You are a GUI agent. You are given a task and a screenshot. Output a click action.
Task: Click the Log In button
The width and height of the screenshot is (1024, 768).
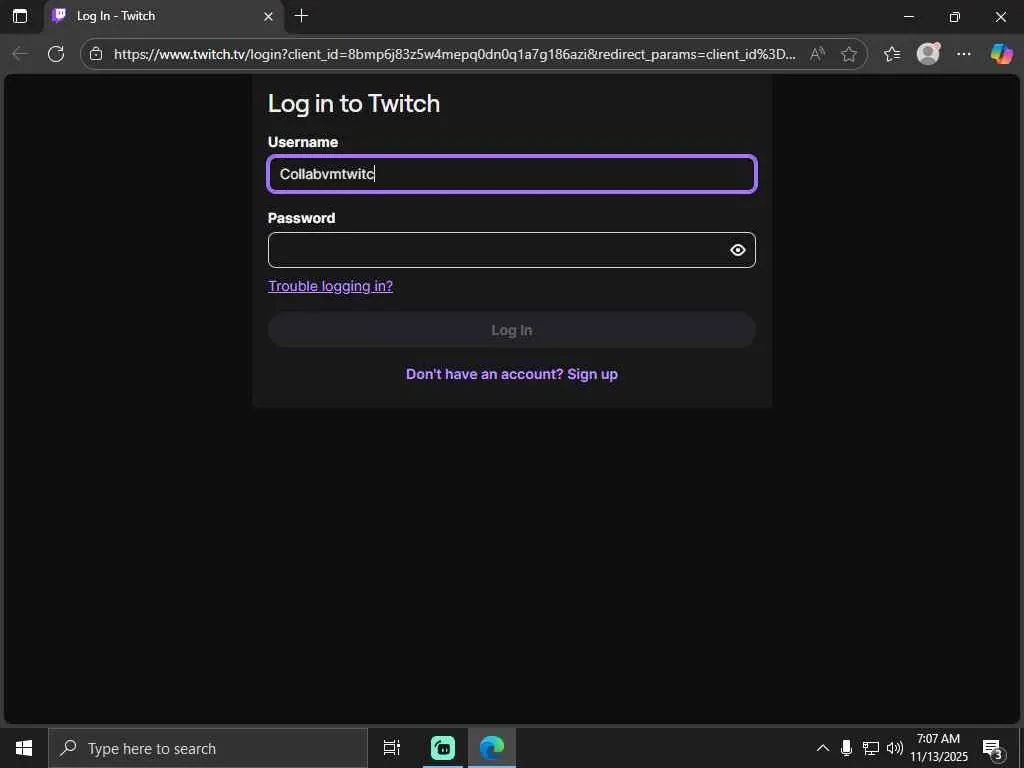point(512,330)
